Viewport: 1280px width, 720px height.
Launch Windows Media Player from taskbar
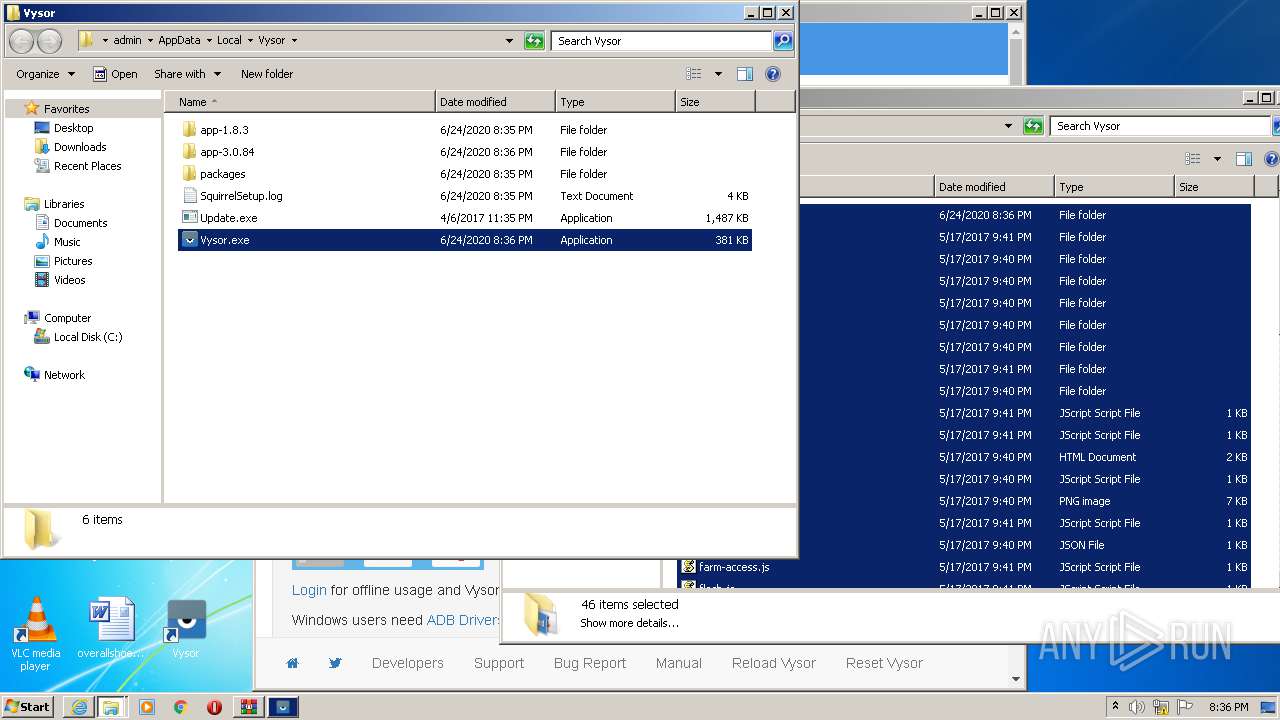tap(146, 707)
